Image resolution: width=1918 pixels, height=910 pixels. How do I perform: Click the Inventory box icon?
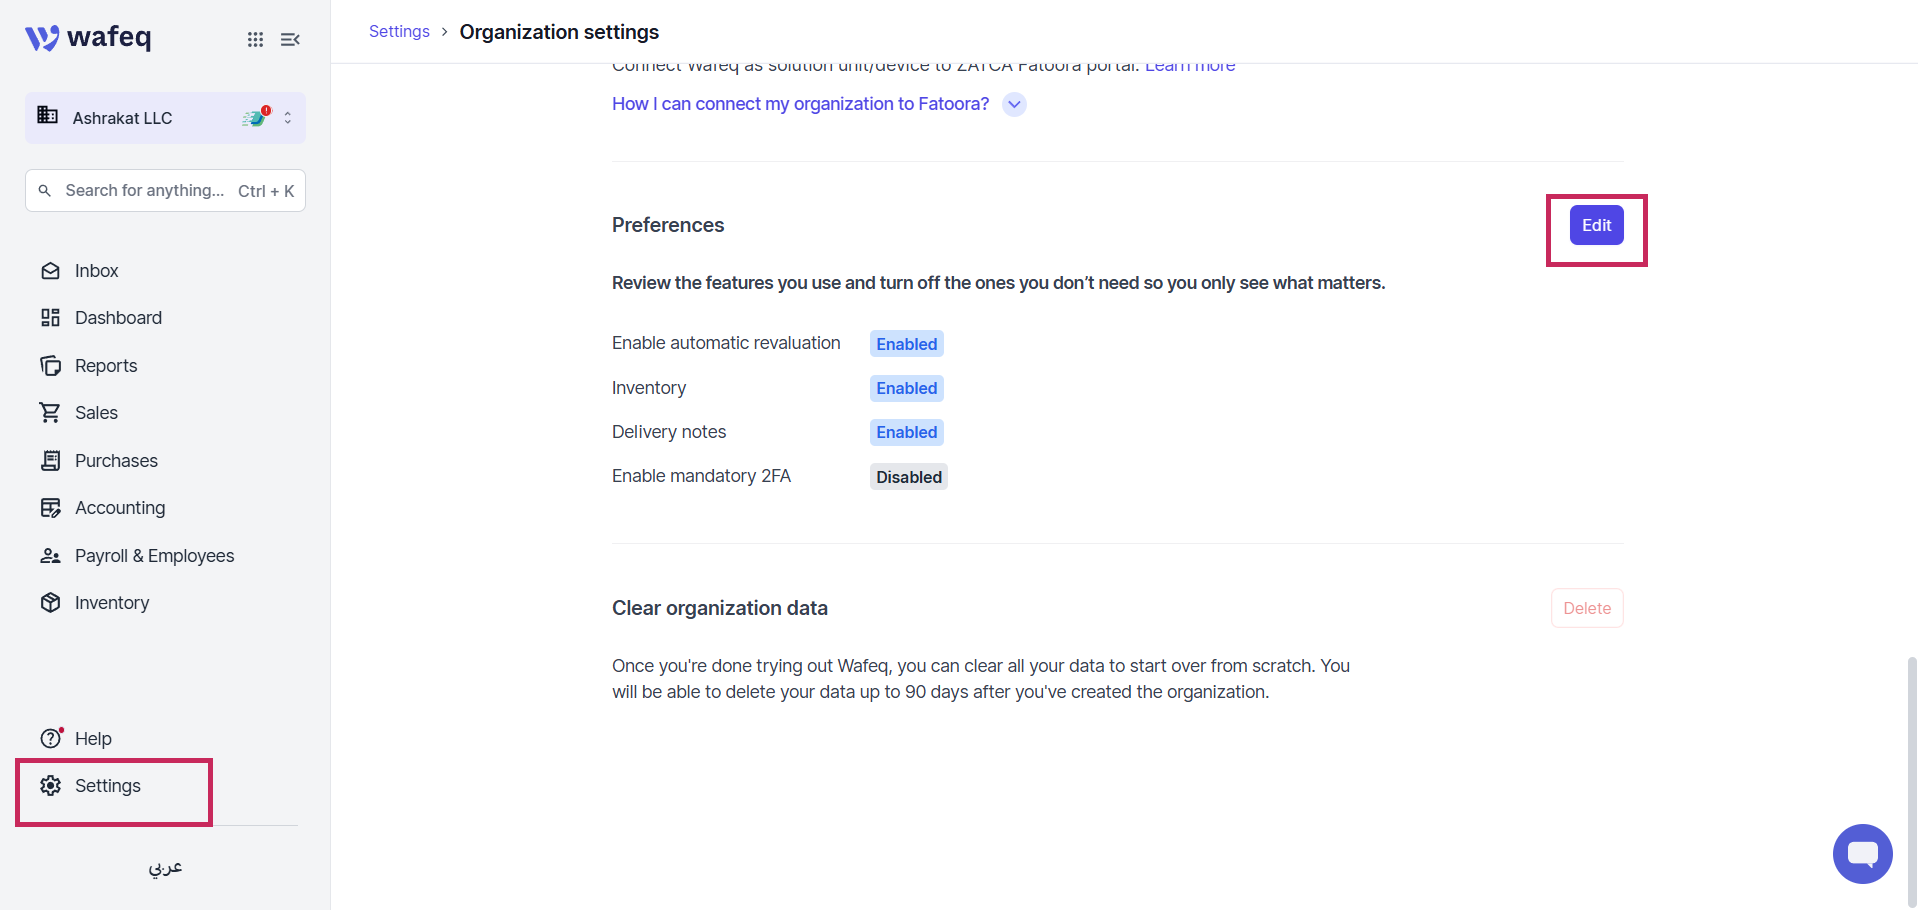[50, 603]
